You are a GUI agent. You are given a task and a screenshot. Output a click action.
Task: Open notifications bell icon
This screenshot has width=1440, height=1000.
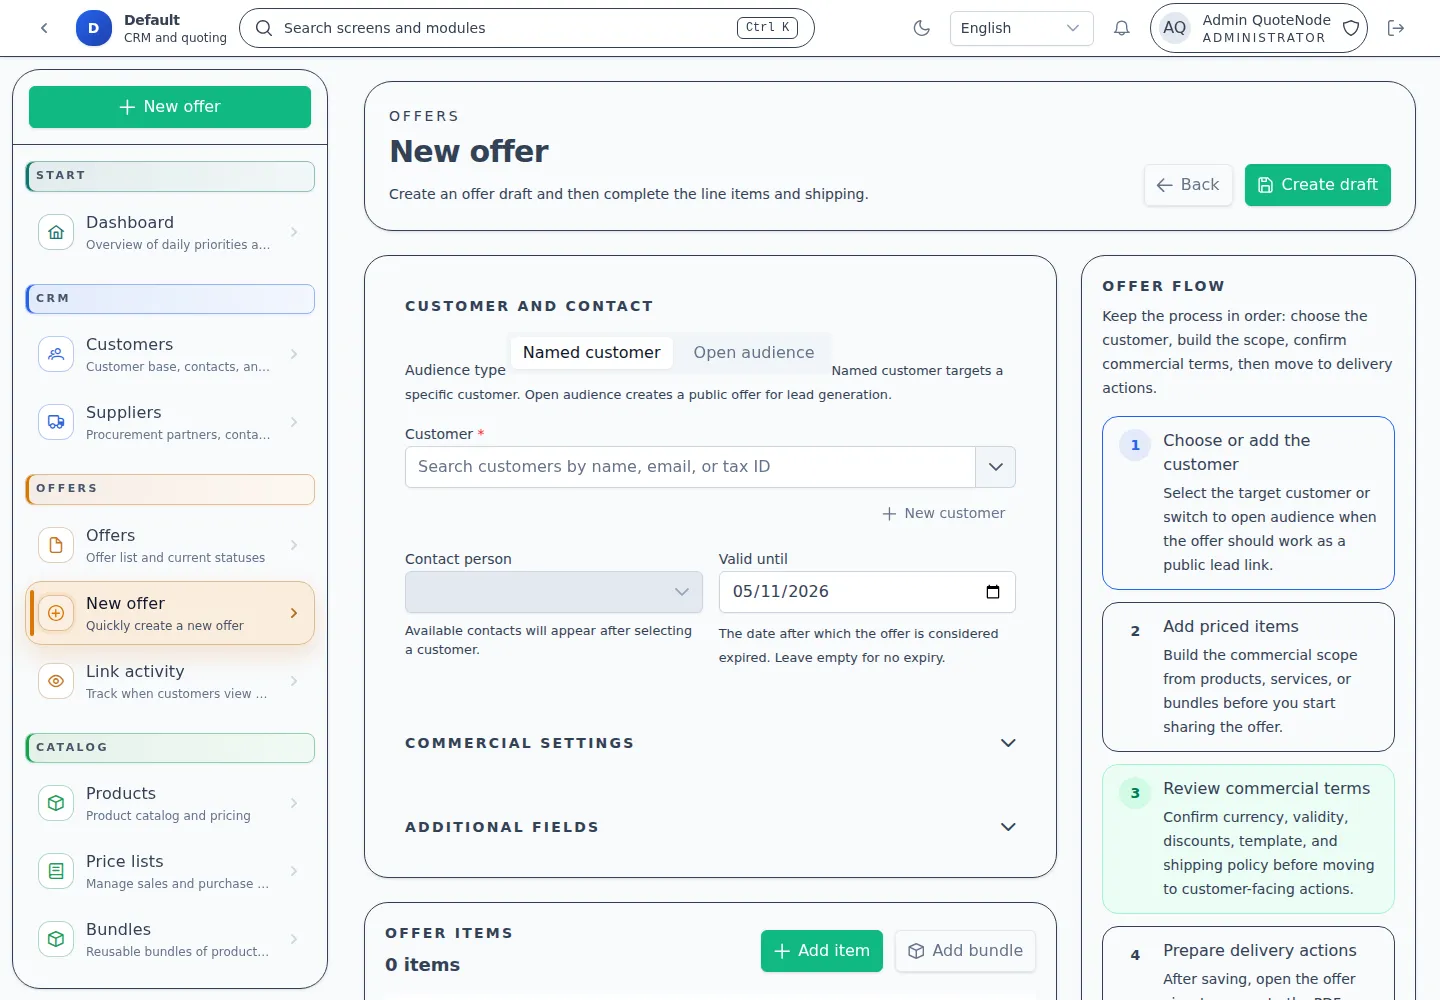(1121, 28)
